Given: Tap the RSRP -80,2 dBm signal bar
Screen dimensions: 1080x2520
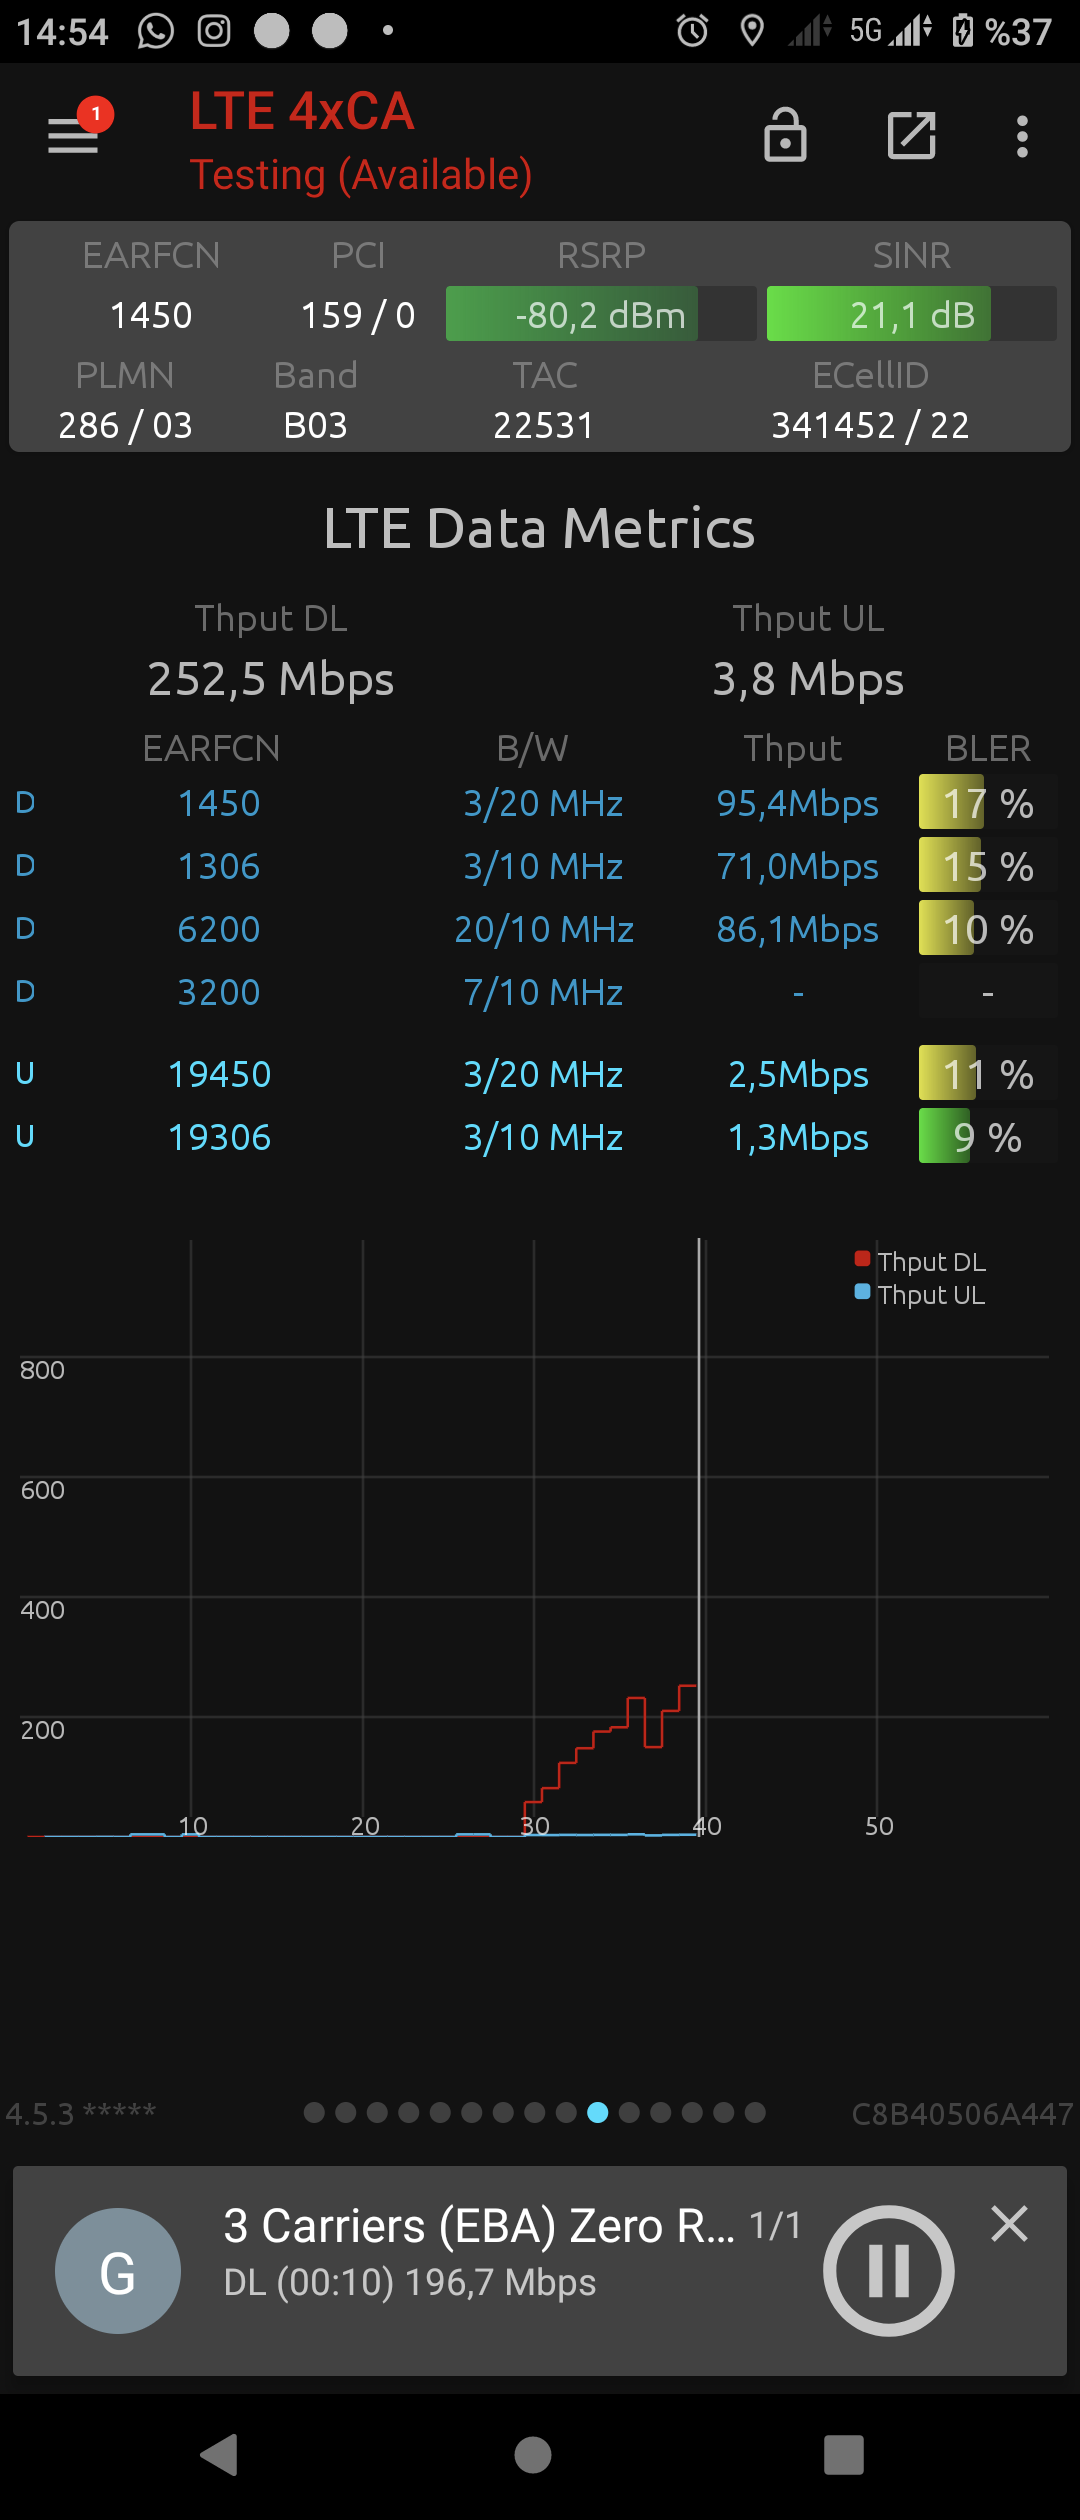Looking at the screenshot, I should (x=601, y=314).
